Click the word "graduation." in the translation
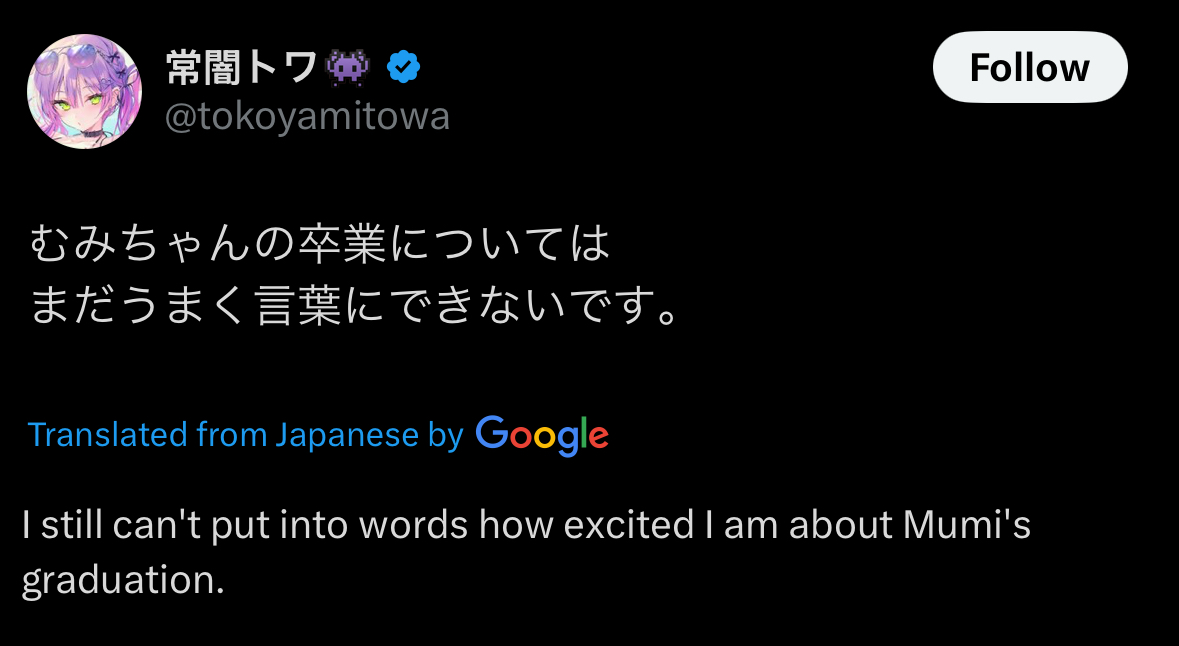 pos(123,580)
